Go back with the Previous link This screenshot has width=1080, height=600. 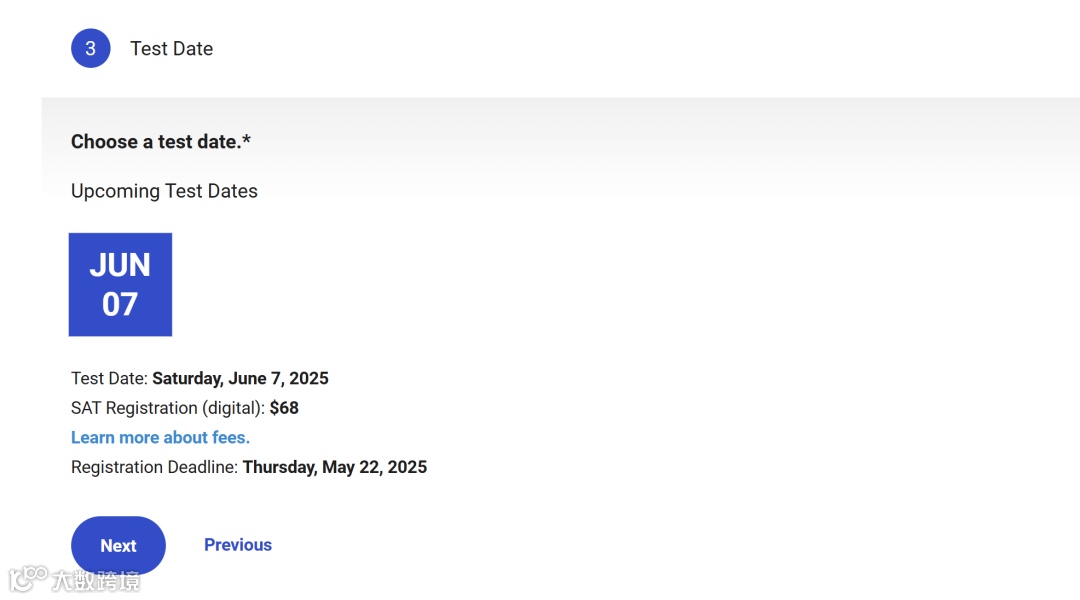tap(238, 545)
